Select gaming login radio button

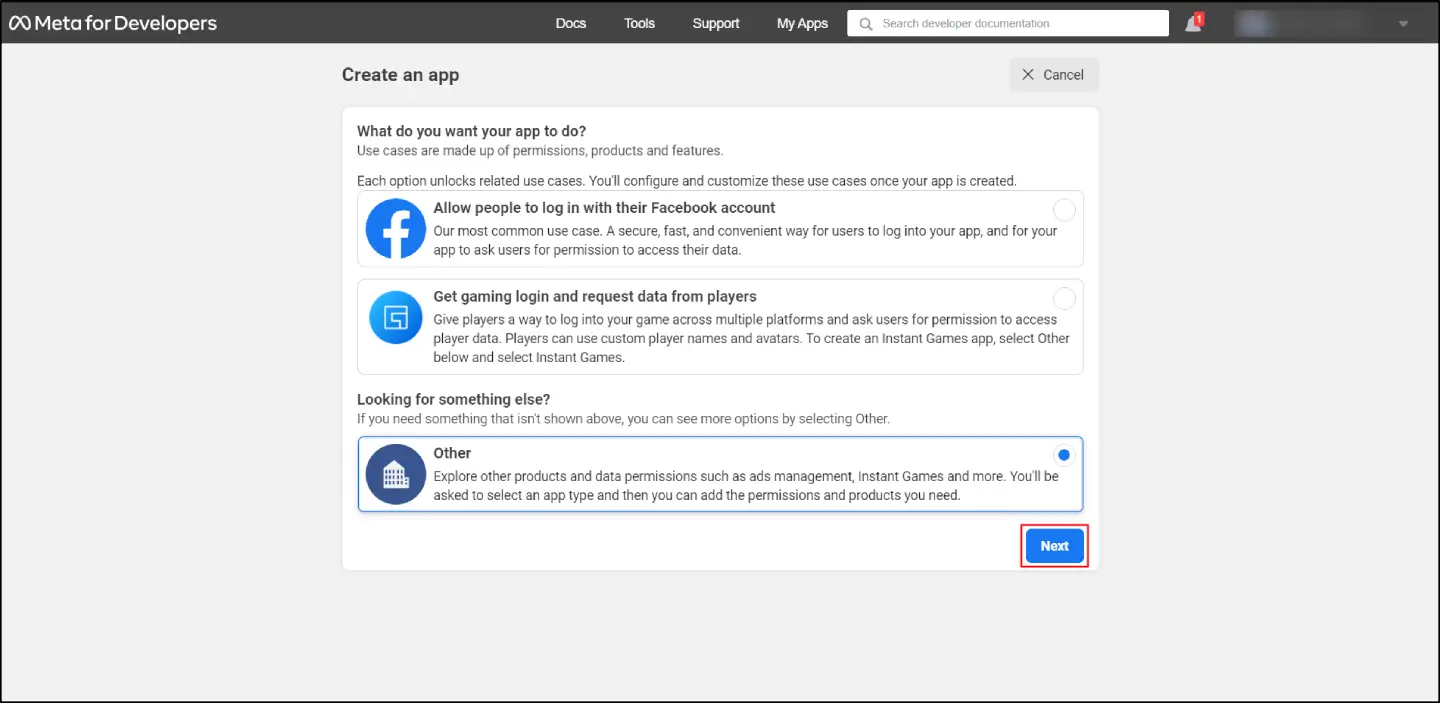[1064, 299]
